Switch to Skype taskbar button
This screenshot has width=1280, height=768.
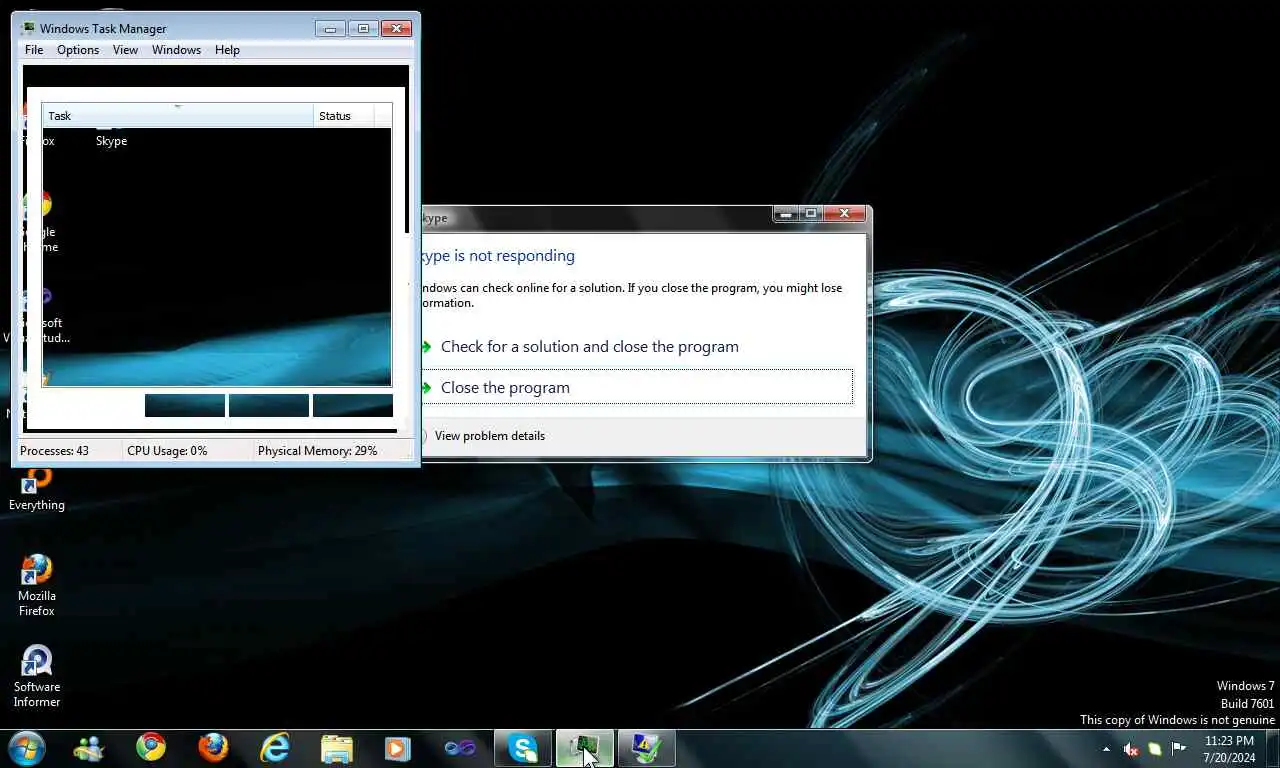coord(522,748)
